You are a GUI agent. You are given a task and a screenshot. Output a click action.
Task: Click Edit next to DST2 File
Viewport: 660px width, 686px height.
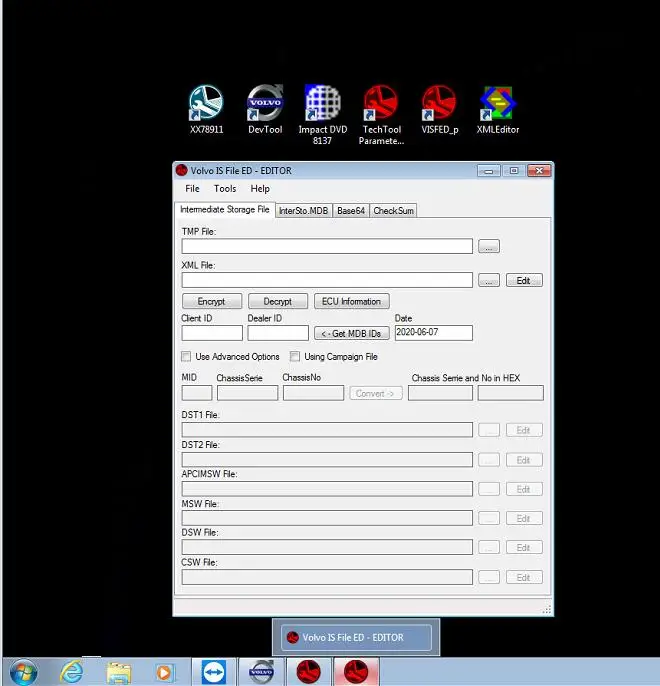(x=524, y=460)
